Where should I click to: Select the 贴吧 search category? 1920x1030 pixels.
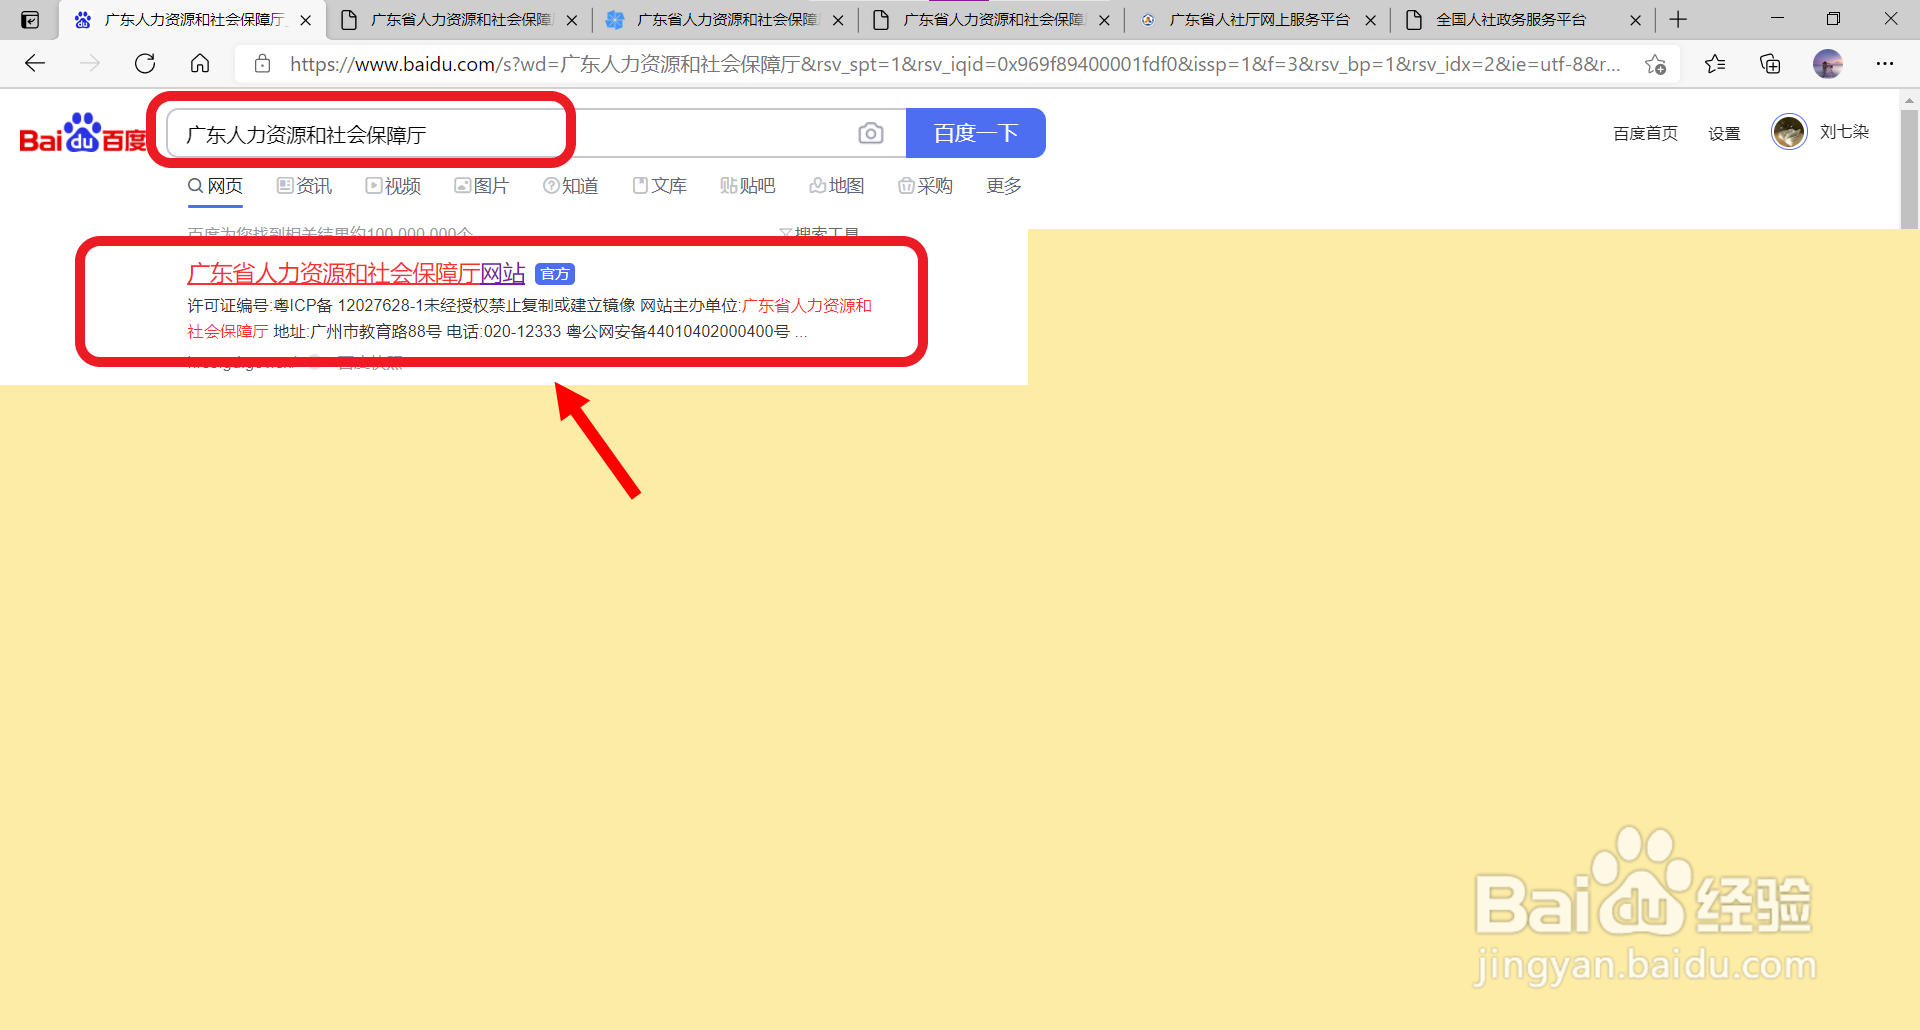pyautogui.click(x=747, y=186)
